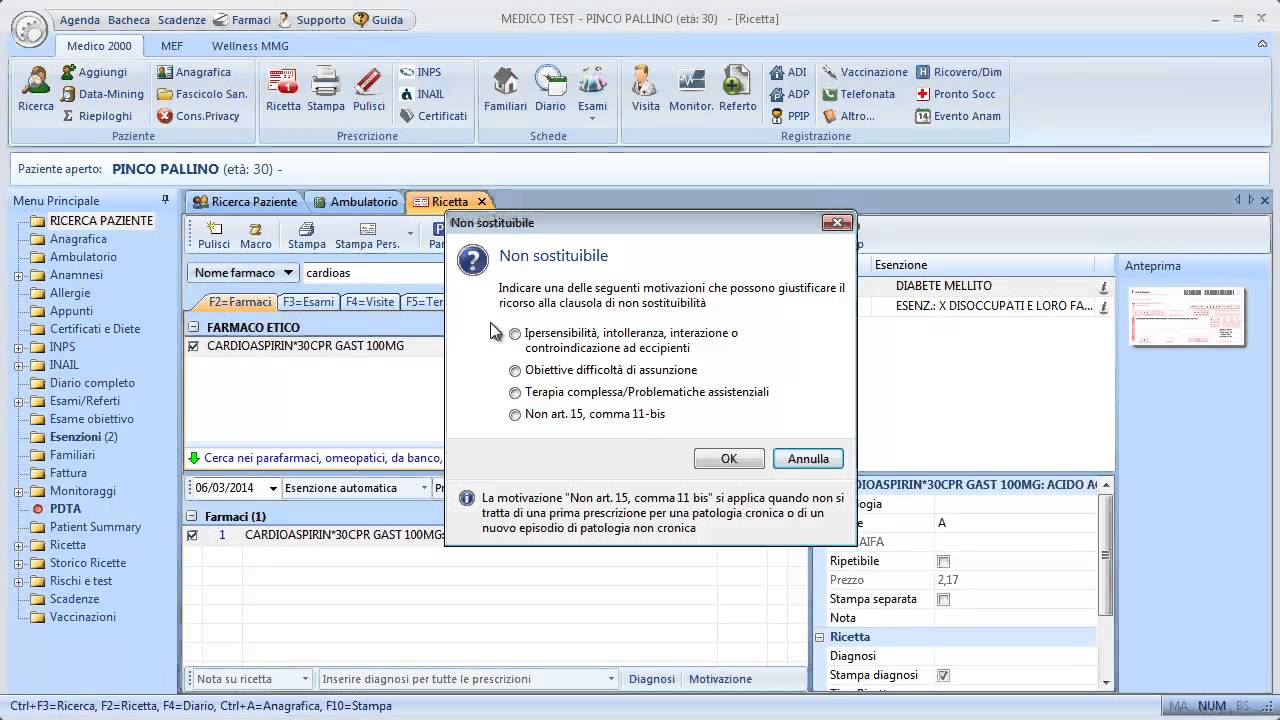Open Anagrafica in the ribbon
This screenshot has width=1280, height=720.
coord(194,72)
